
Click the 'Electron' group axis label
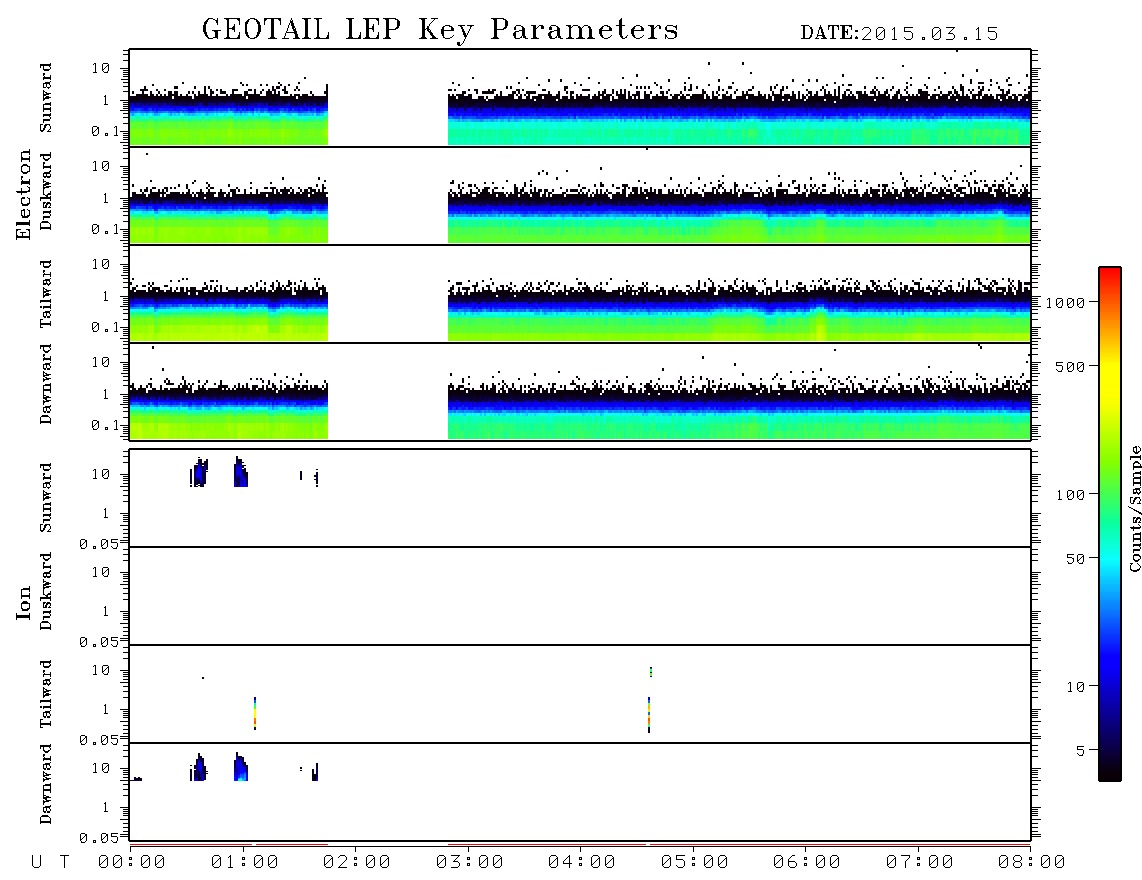coord(24,195)
